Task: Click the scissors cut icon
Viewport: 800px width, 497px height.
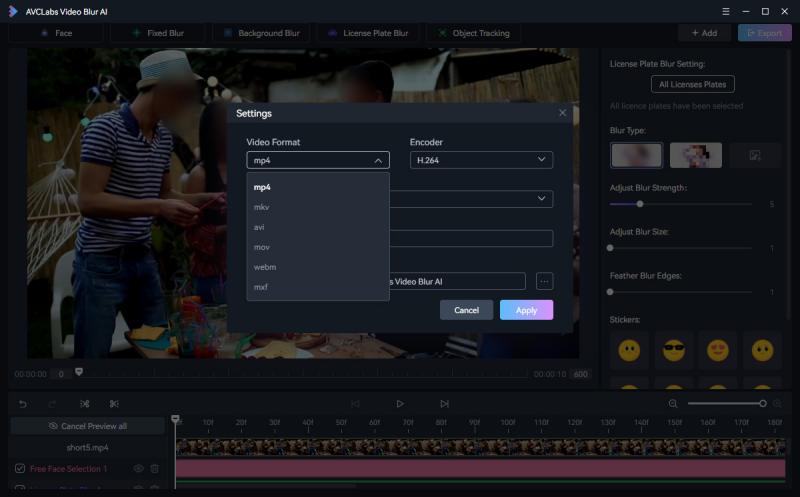Action: tap(114, 404)
